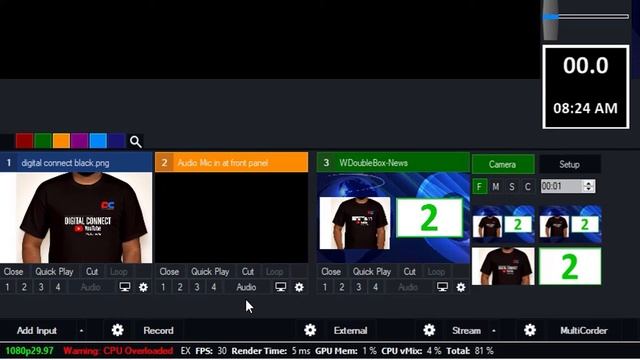Select large green 2 camera preset thumbnail
The height and width of the screenshot is (360, 640).
[570, 266]
